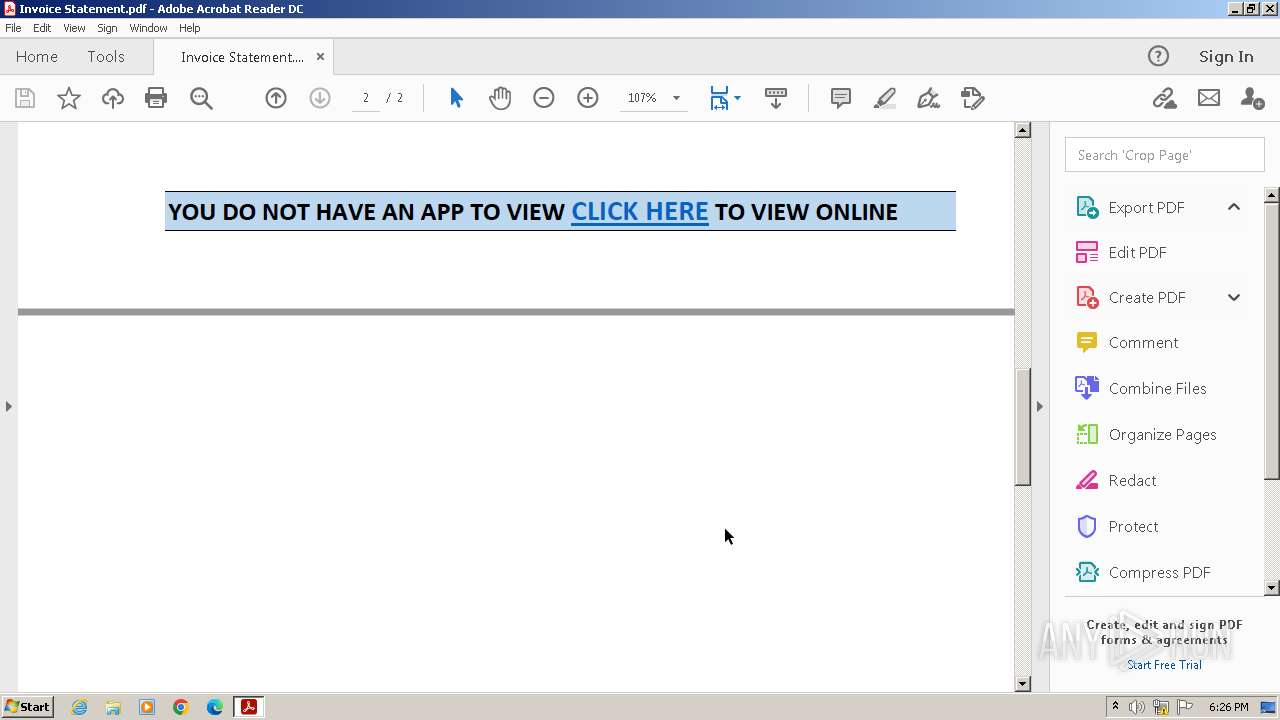Close the Invoice Statement tab
Image resolution: width=1280 pixels, height=720 pixels.
click(320, 57)
